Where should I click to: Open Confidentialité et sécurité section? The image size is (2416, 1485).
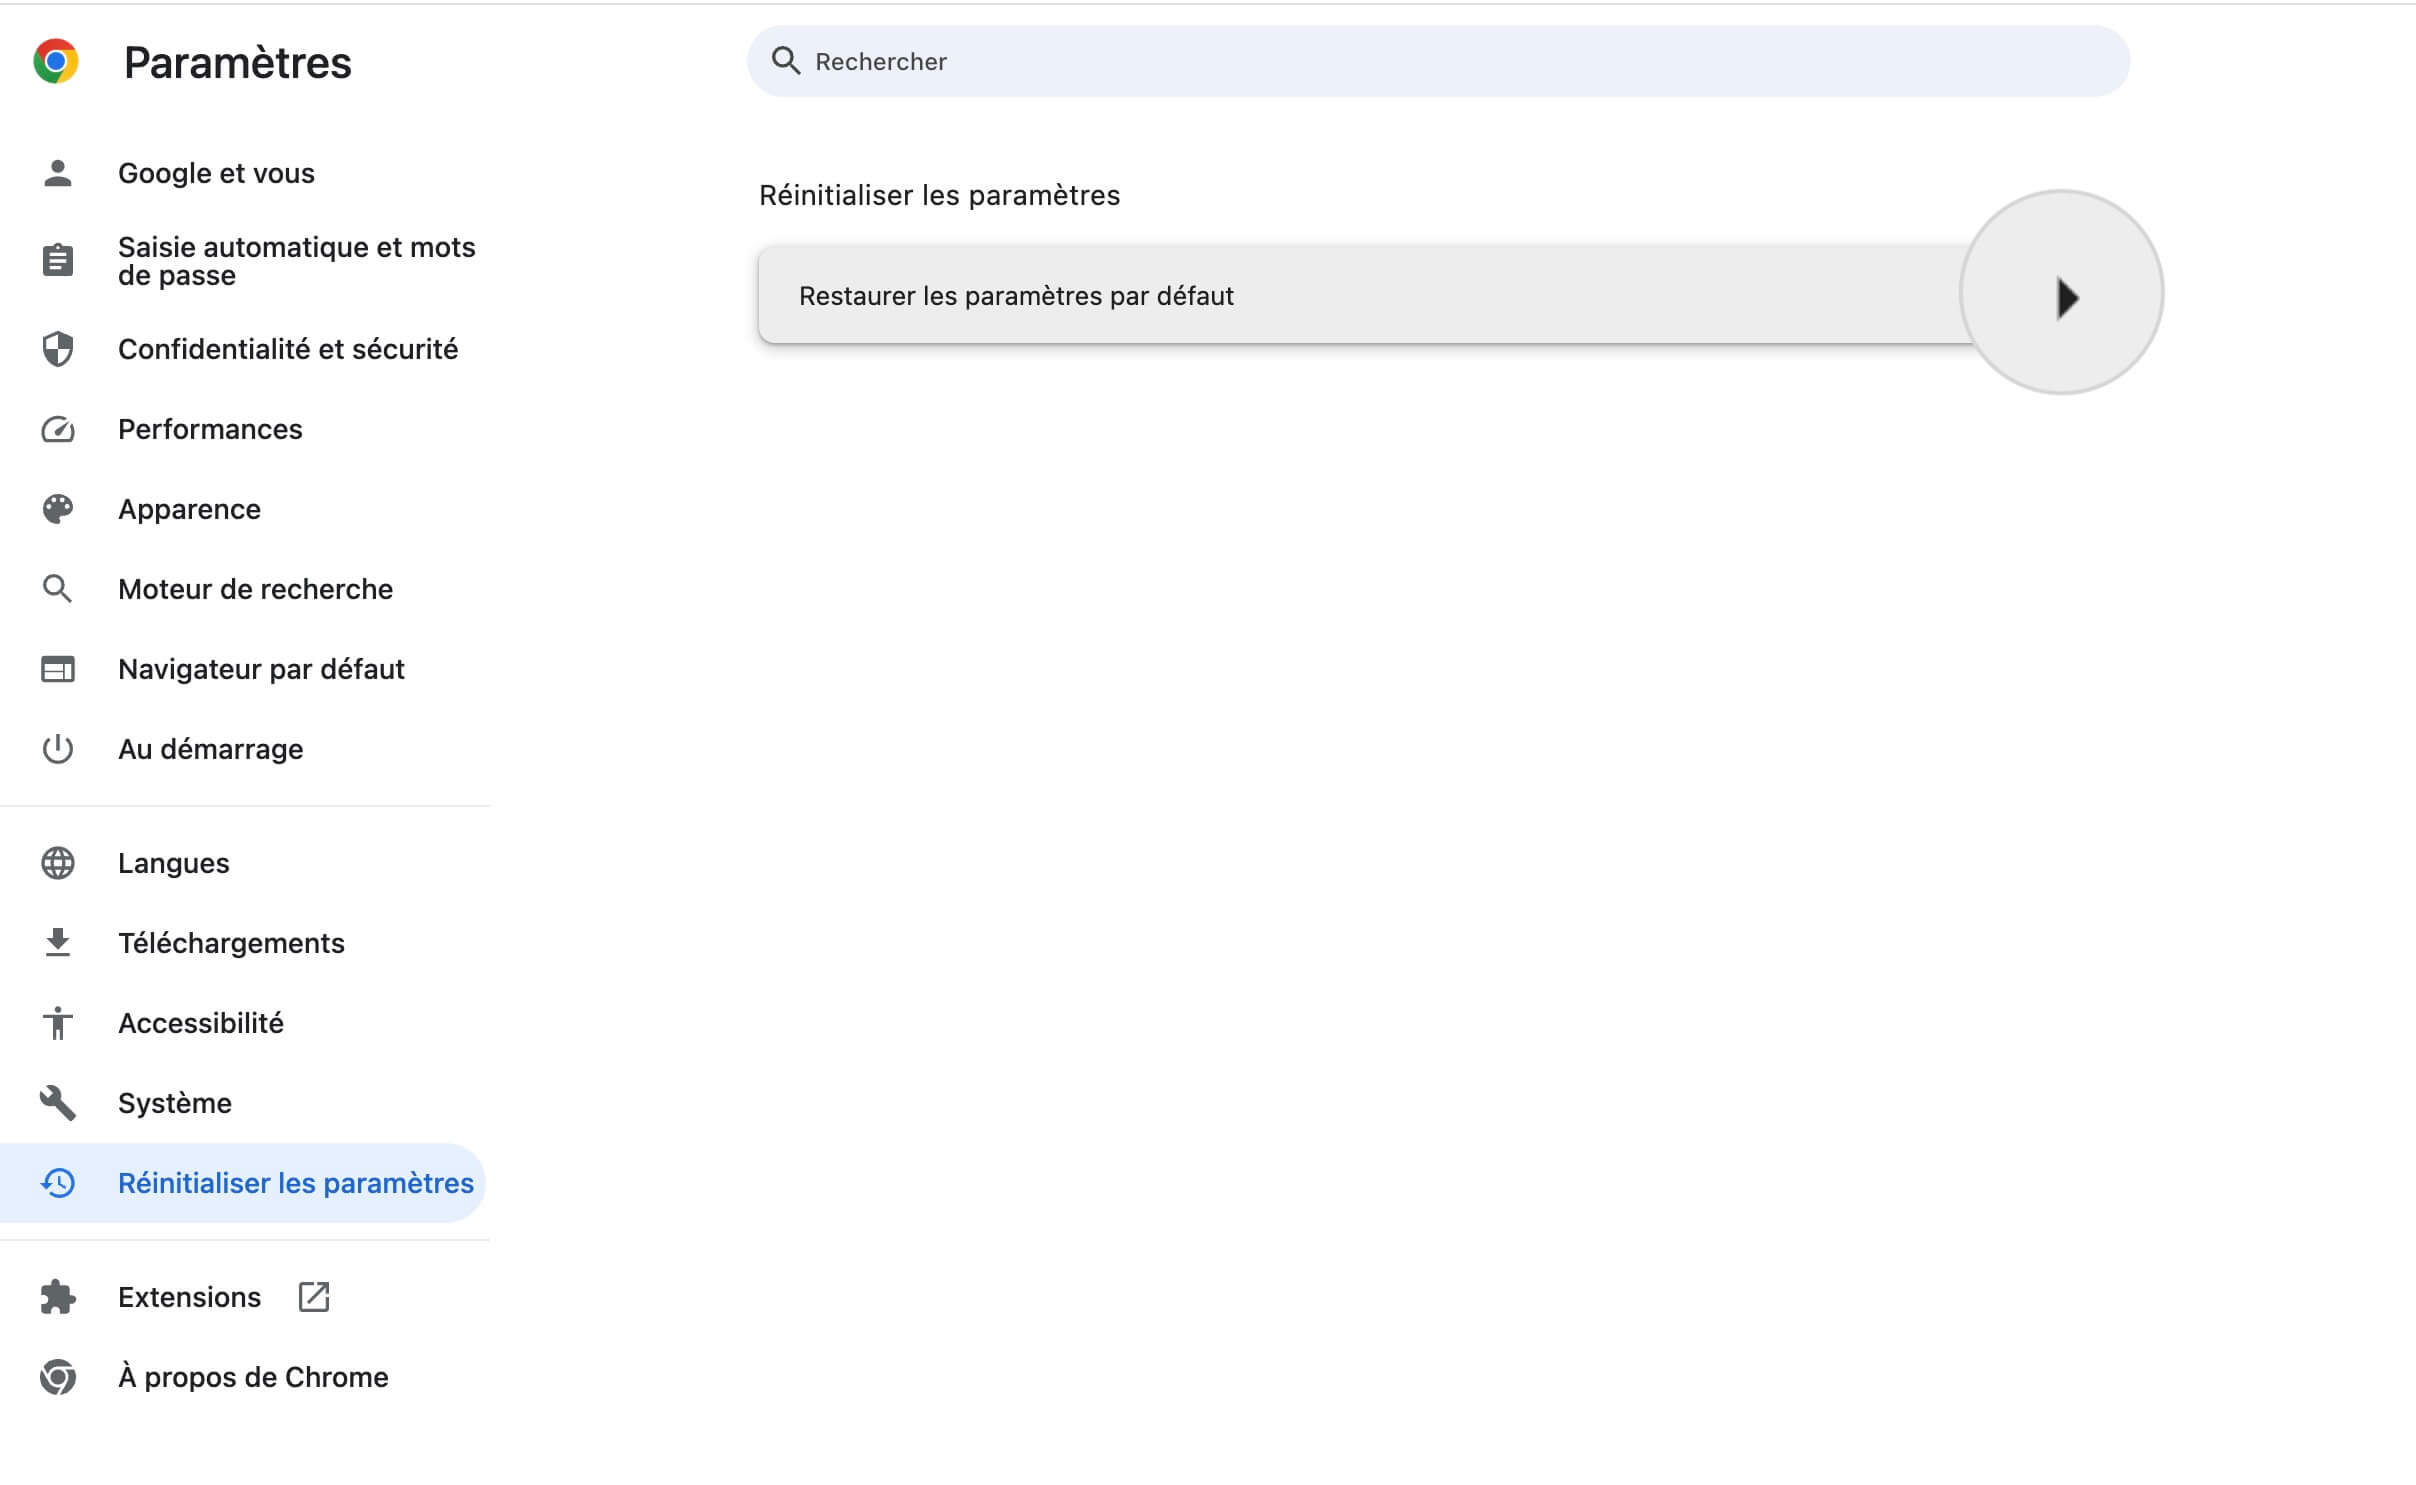(x=288, y=349)
